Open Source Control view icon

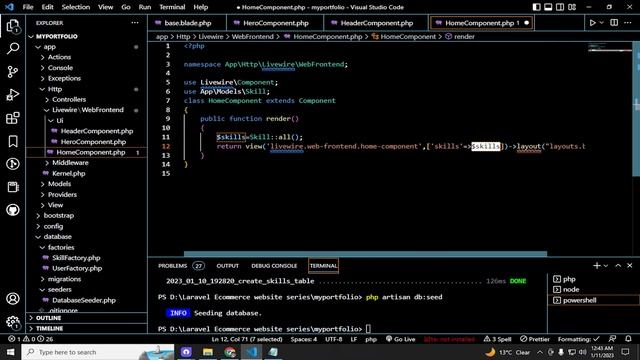point(13,72)
